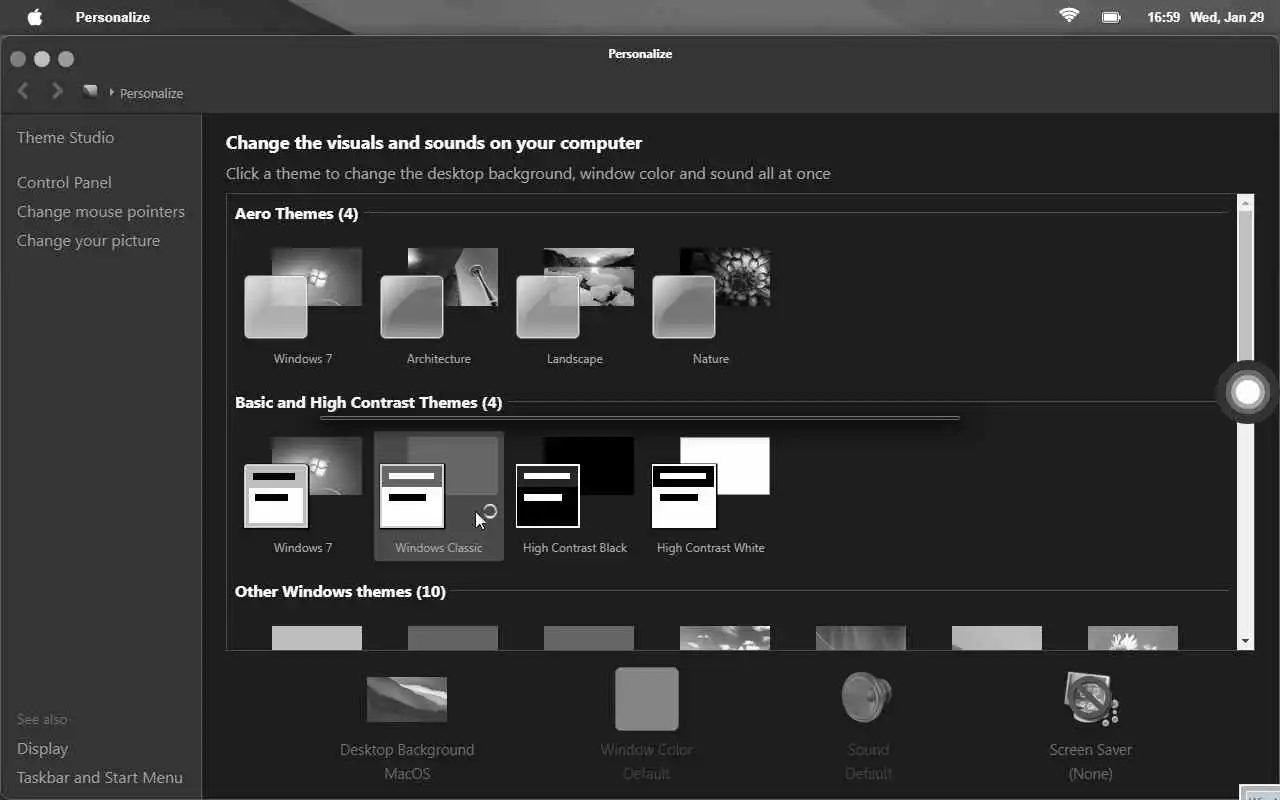Select the High Contrast Black theme
1280x800 pixels.
point(575,495)
